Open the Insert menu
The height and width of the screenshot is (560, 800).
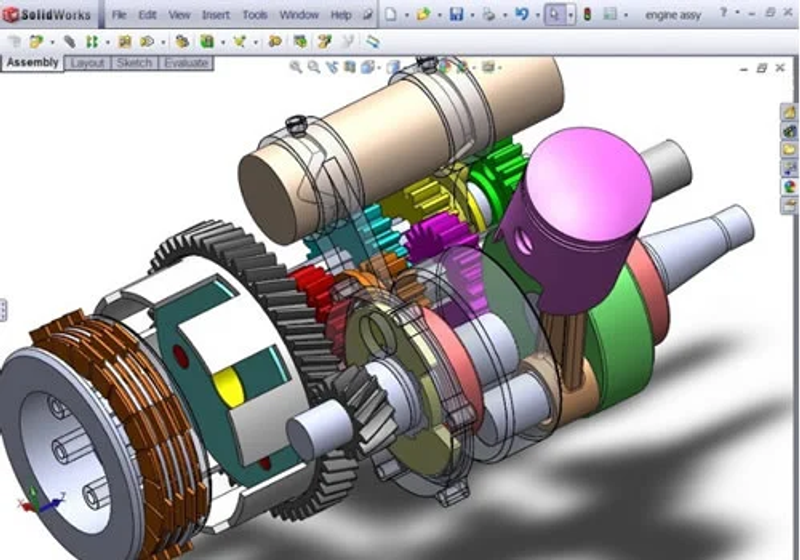216,15
